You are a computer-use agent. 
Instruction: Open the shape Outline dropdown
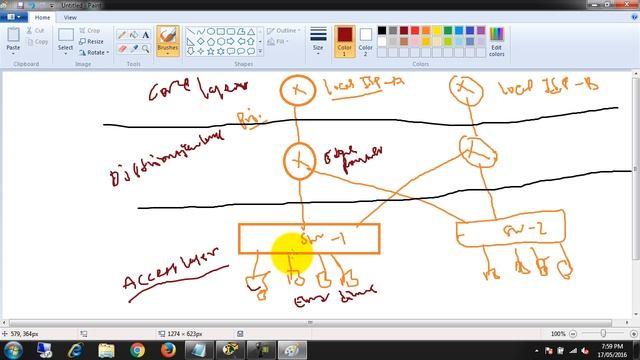point(284,31)
